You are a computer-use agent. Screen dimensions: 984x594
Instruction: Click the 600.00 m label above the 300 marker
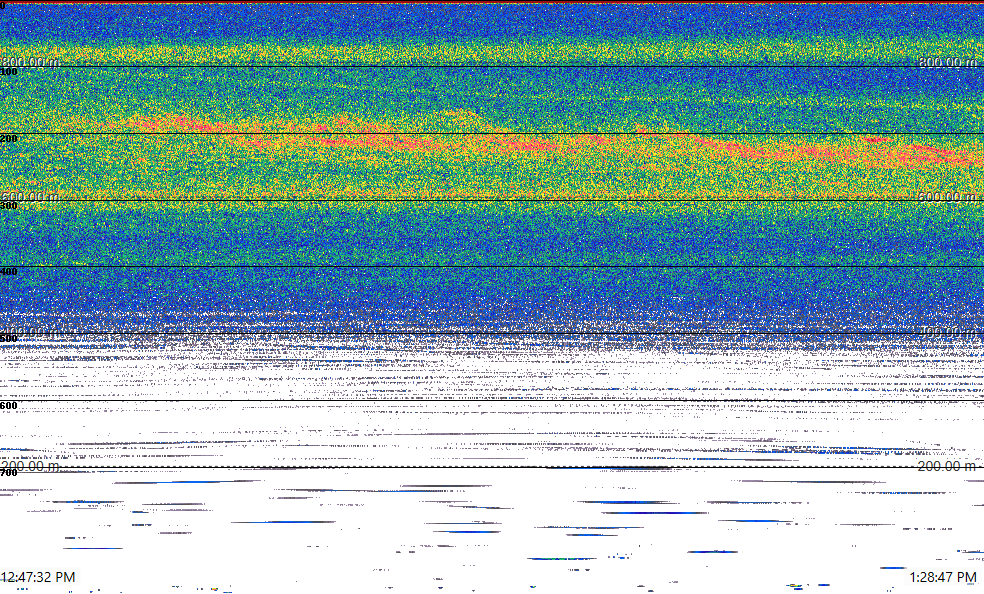tap(30, 196)
